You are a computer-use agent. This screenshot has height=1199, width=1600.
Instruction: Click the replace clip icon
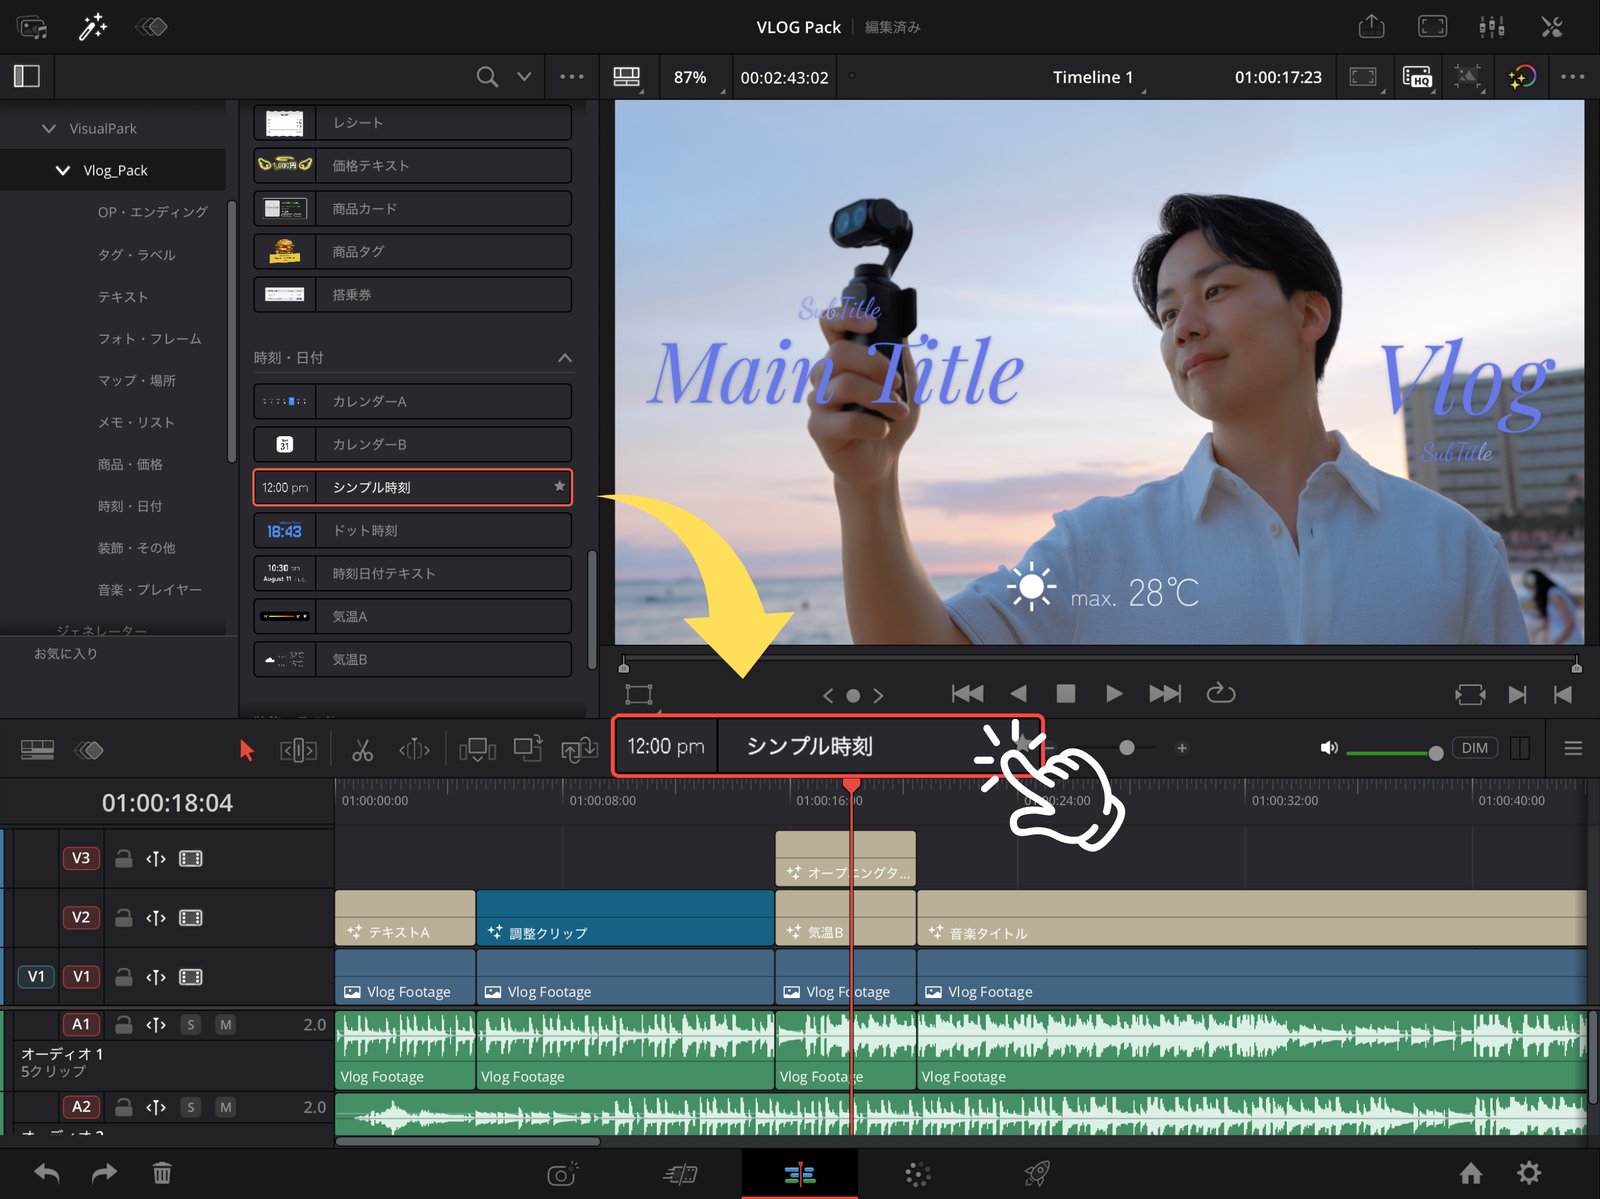click(579, 749)
